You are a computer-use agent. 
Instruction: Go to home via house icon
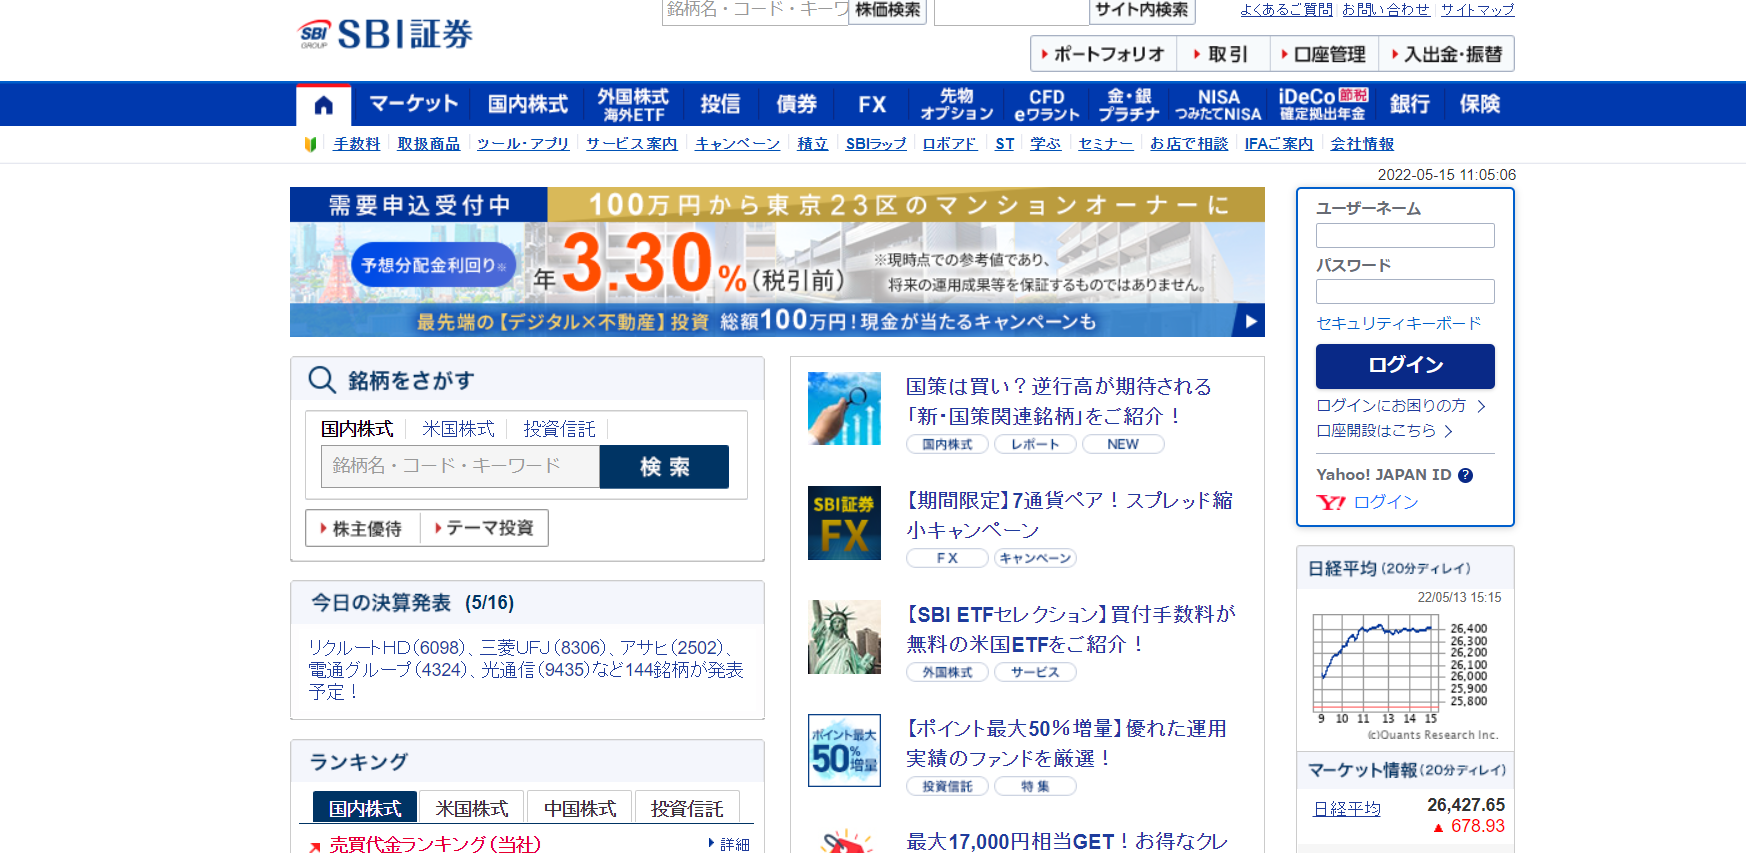tap(323, 104)
